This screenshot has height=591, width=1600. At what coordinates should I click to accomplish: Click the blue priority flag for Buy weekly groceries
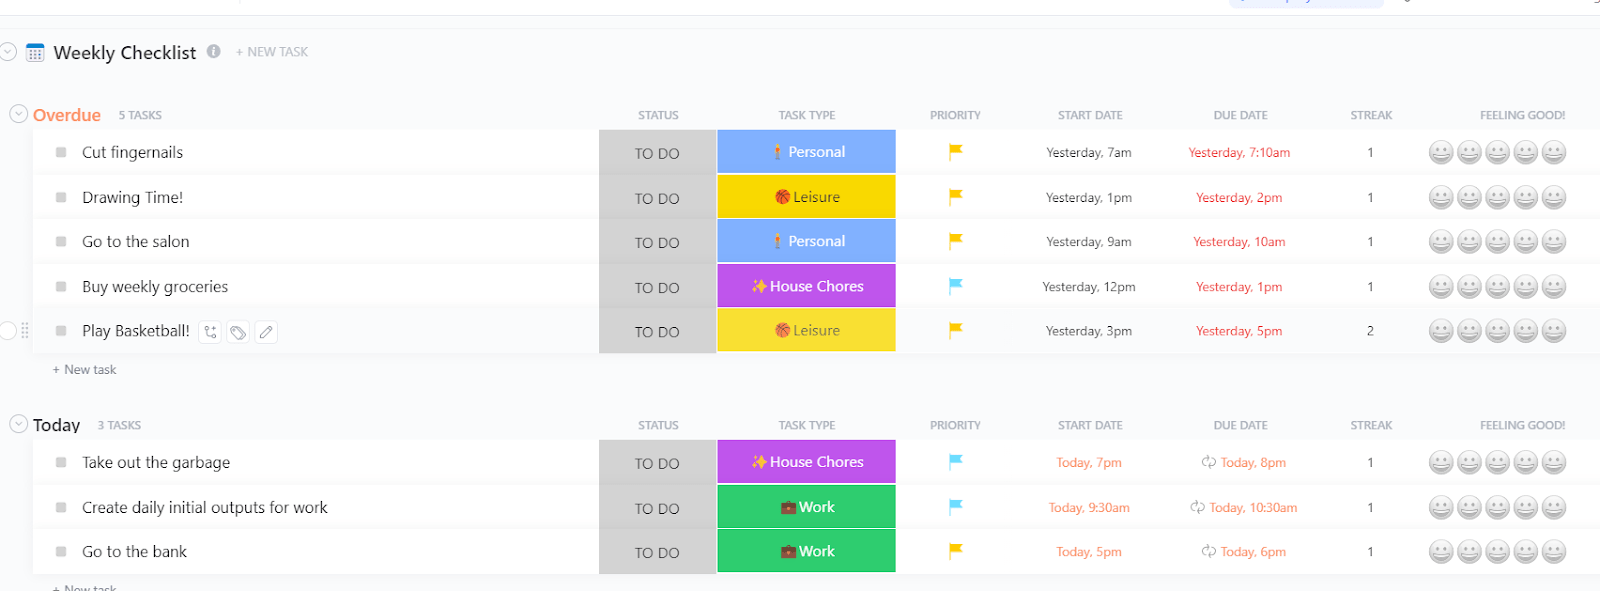tap(955, 286)
